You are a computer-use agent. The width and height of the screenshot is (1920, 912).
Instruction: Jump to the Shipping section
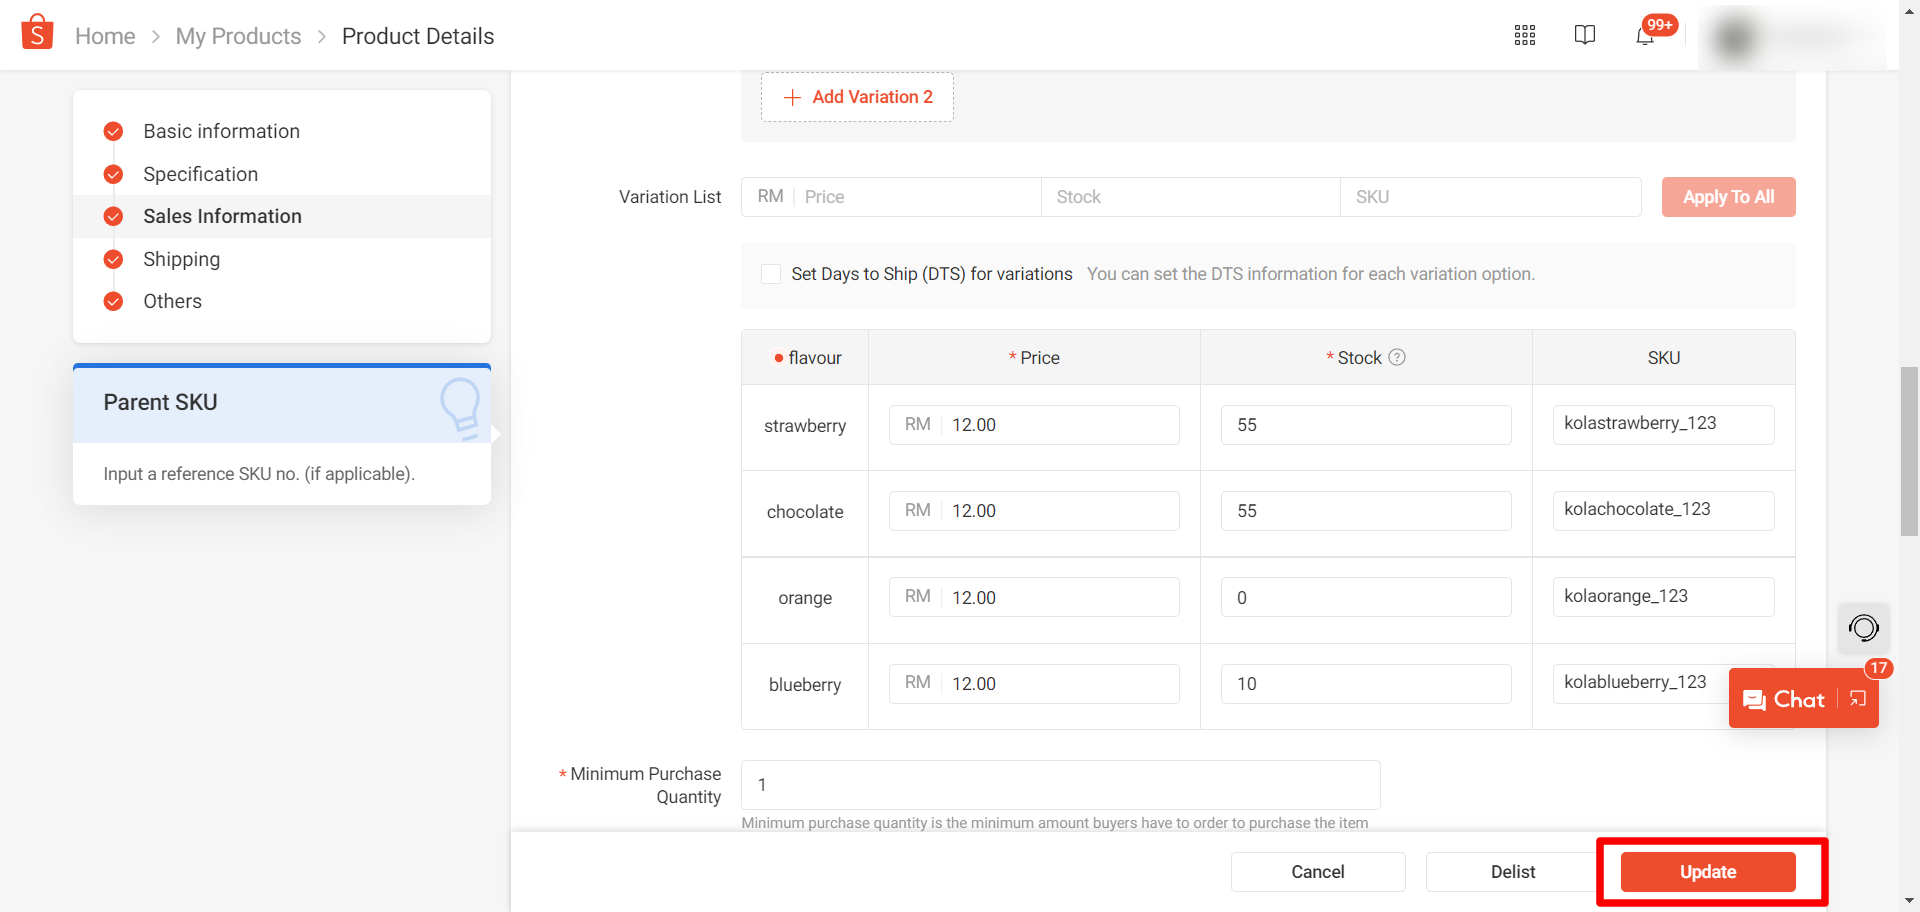[x=181, y=259]
